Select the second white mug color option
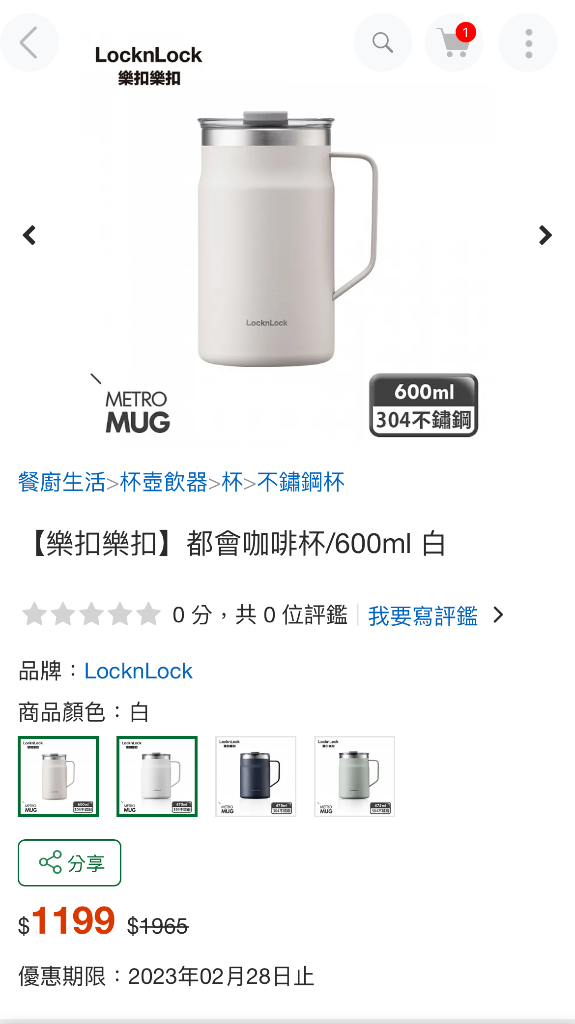The width and height of the screenshot is (575, 1024). click(157, 776)
